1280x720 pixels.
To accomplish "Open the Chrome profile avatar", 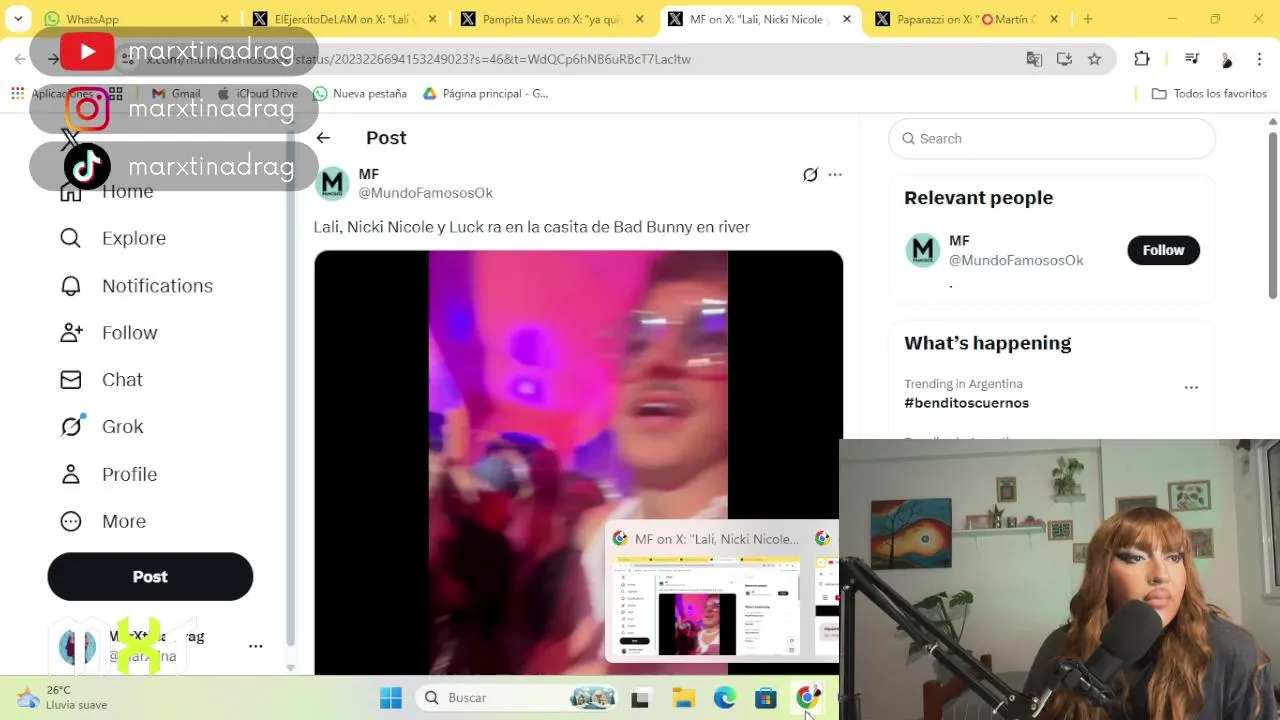I will coord(1226,60).
